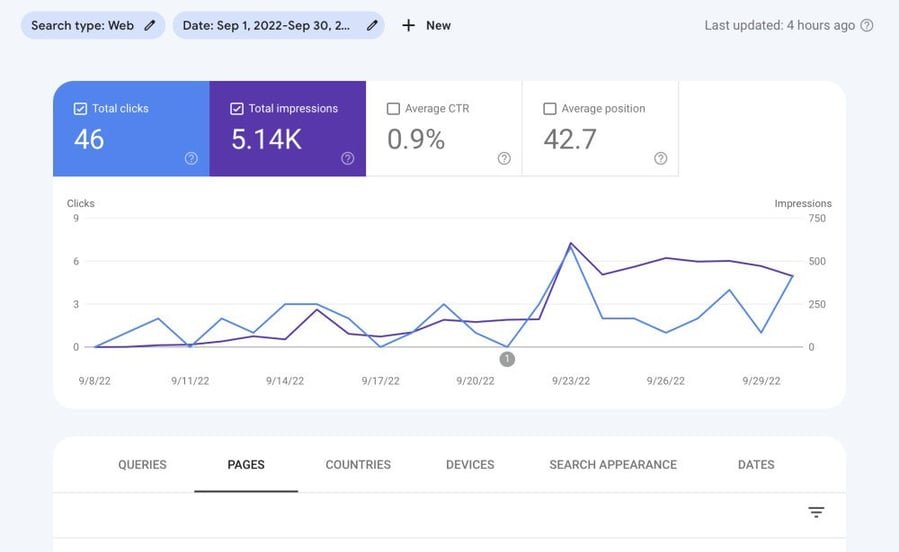Click the 750 impressions axis value
Screen dimensions: 899x552
(x=817, y=218)
